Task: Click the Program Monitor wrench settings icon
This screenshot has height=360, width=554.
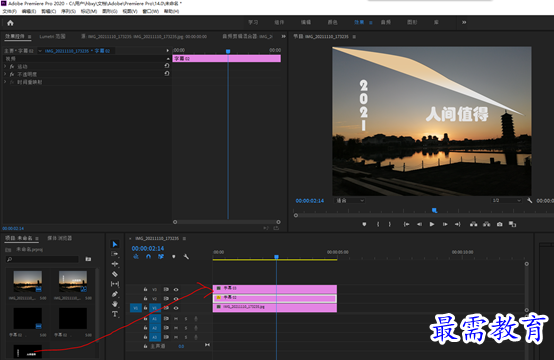Action: pyautogui.click(x=529, y=200)
